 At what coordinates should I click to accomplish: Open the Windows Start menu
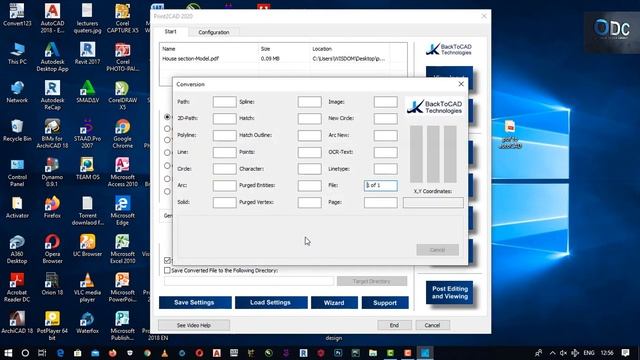[x=8, y=353]
